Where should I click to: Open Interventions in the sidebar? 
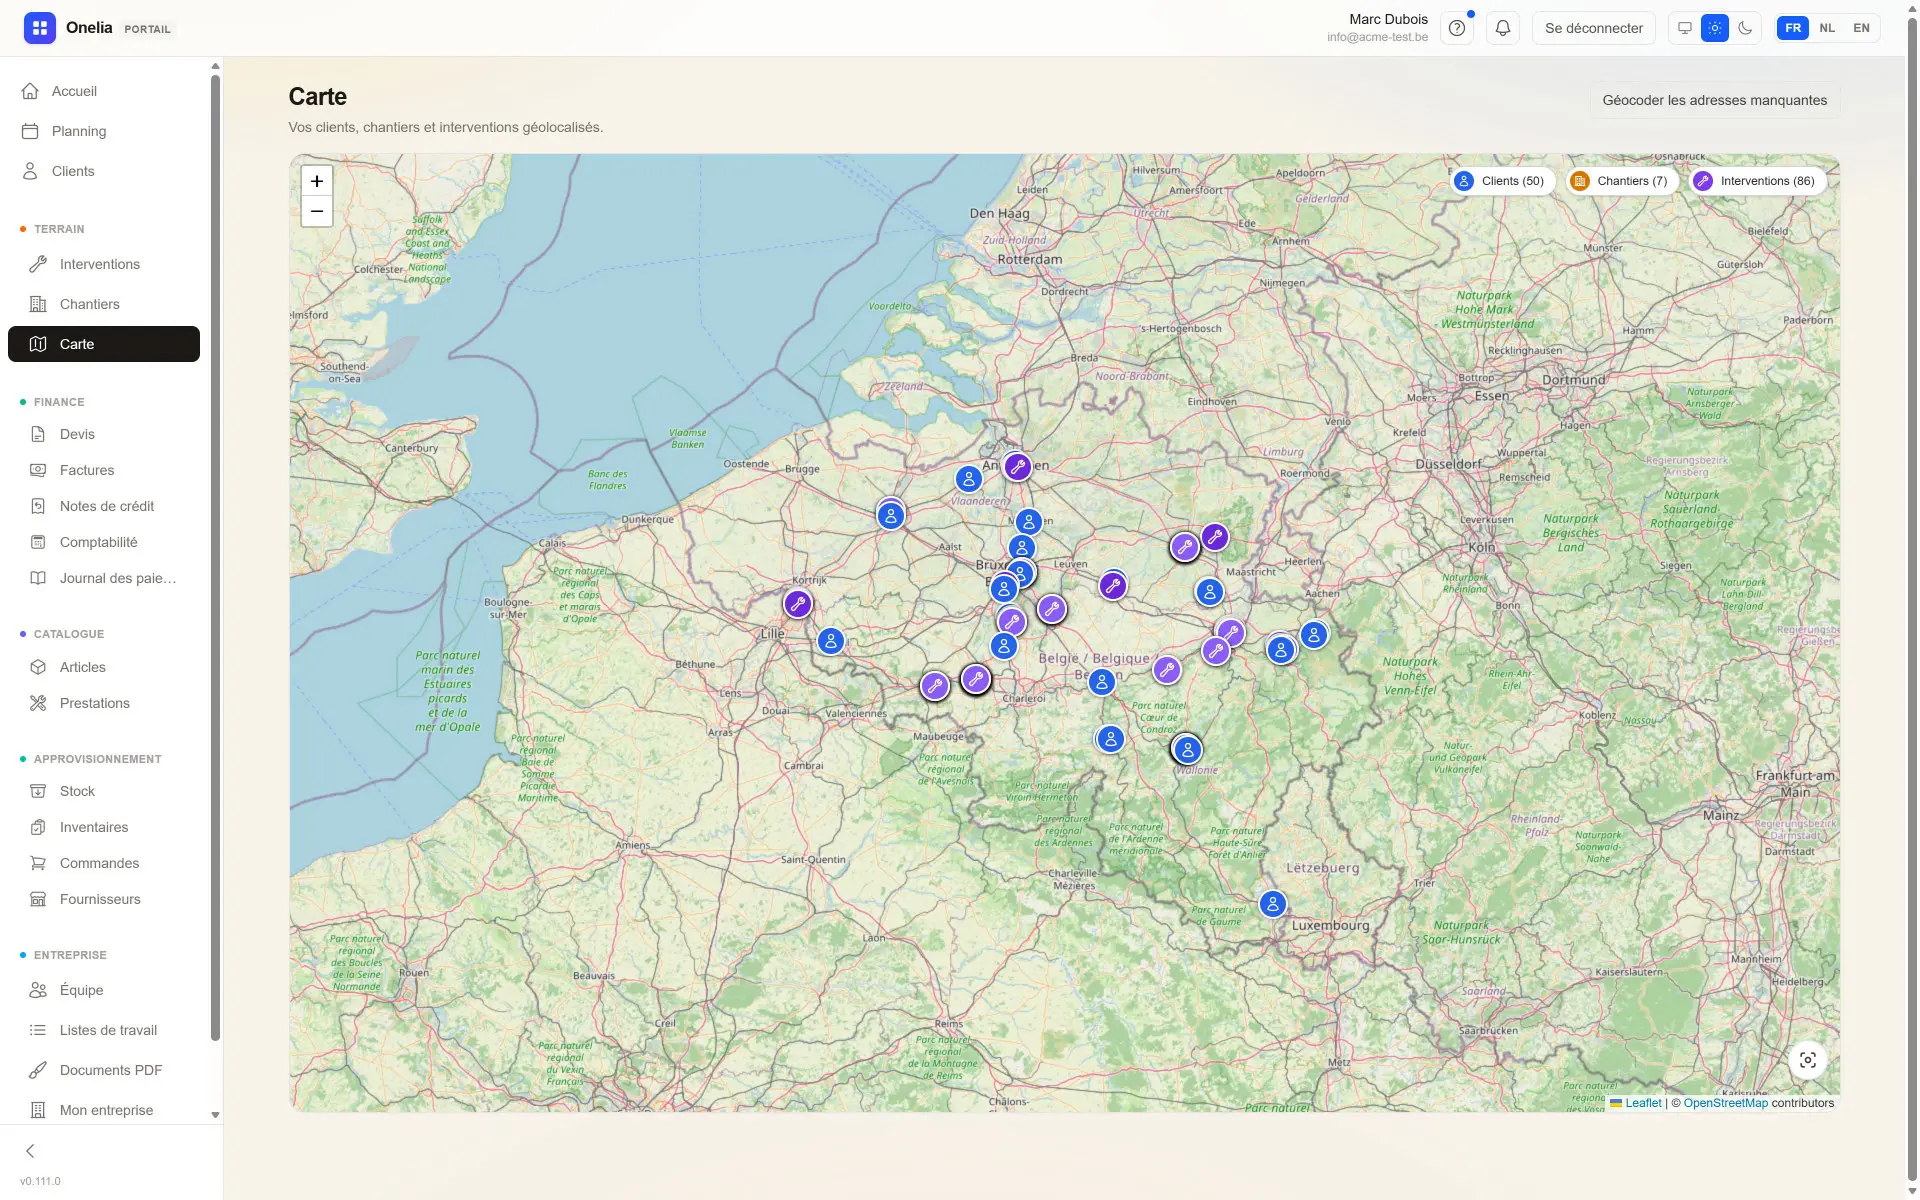[104, 264]
